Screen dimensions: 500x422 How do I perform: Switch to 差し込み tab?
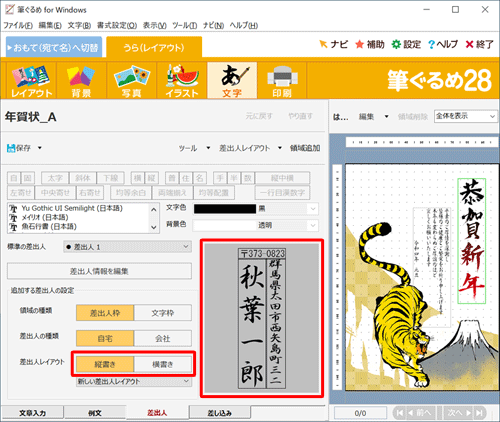[220, 413]
